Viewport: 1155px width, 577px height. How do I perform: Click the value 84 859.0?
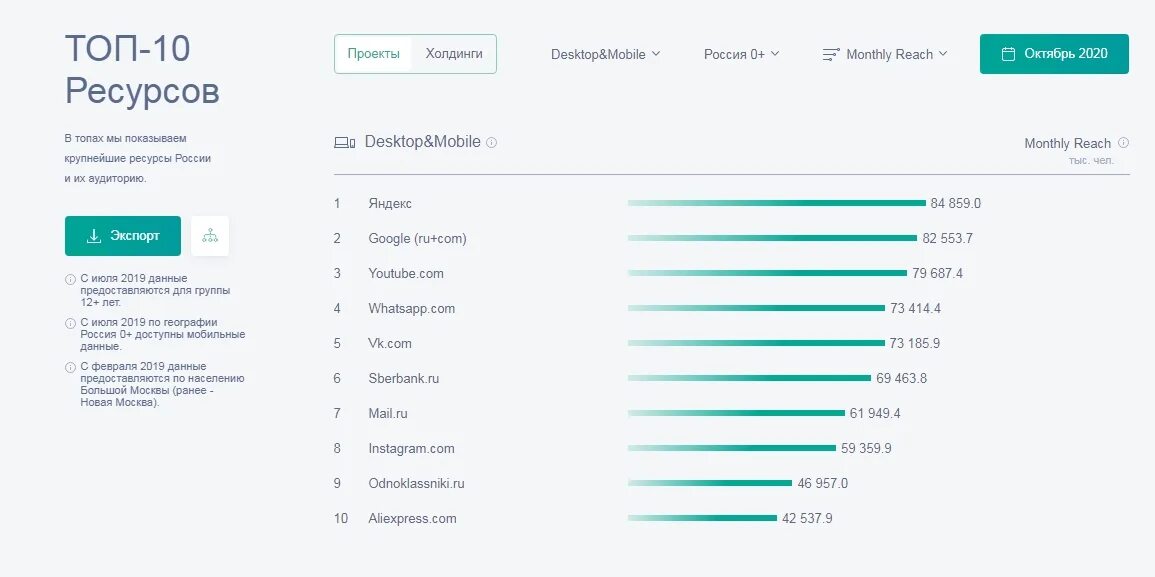pos(955,203)
